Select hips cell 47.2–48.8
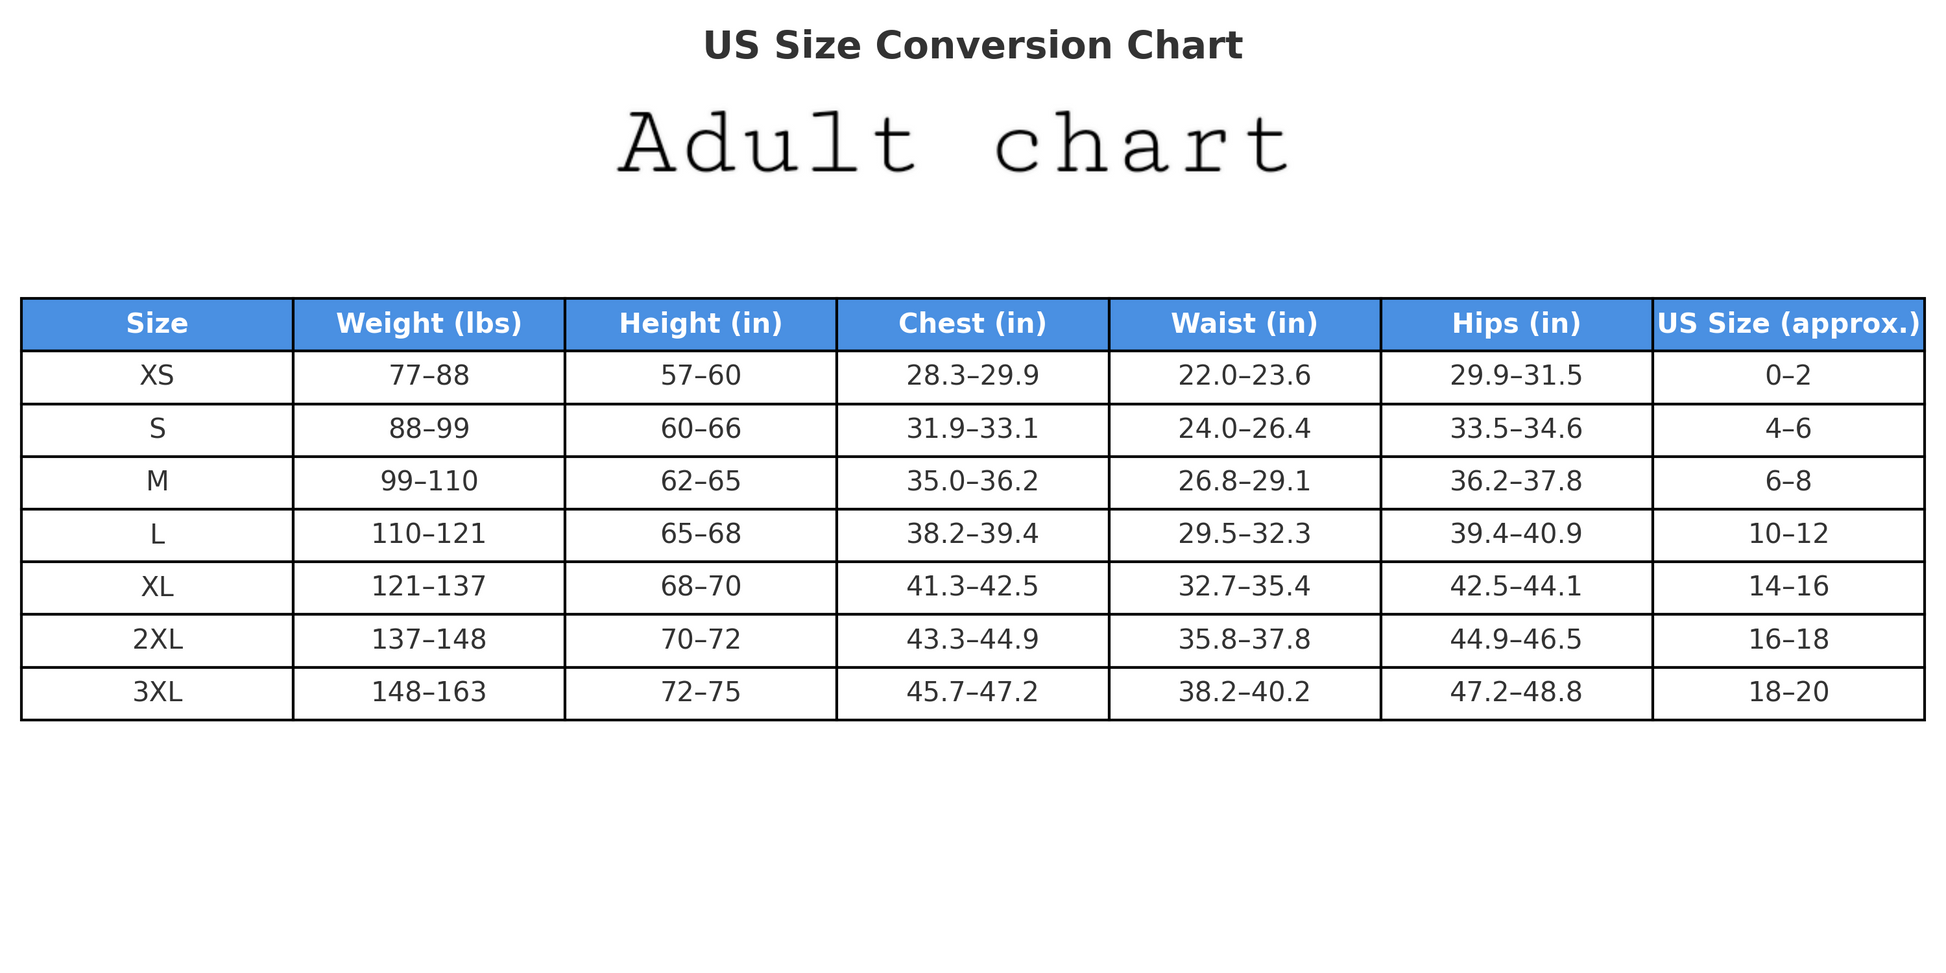The height and width of the screenshot is (973, 1946). [1516, 693]
